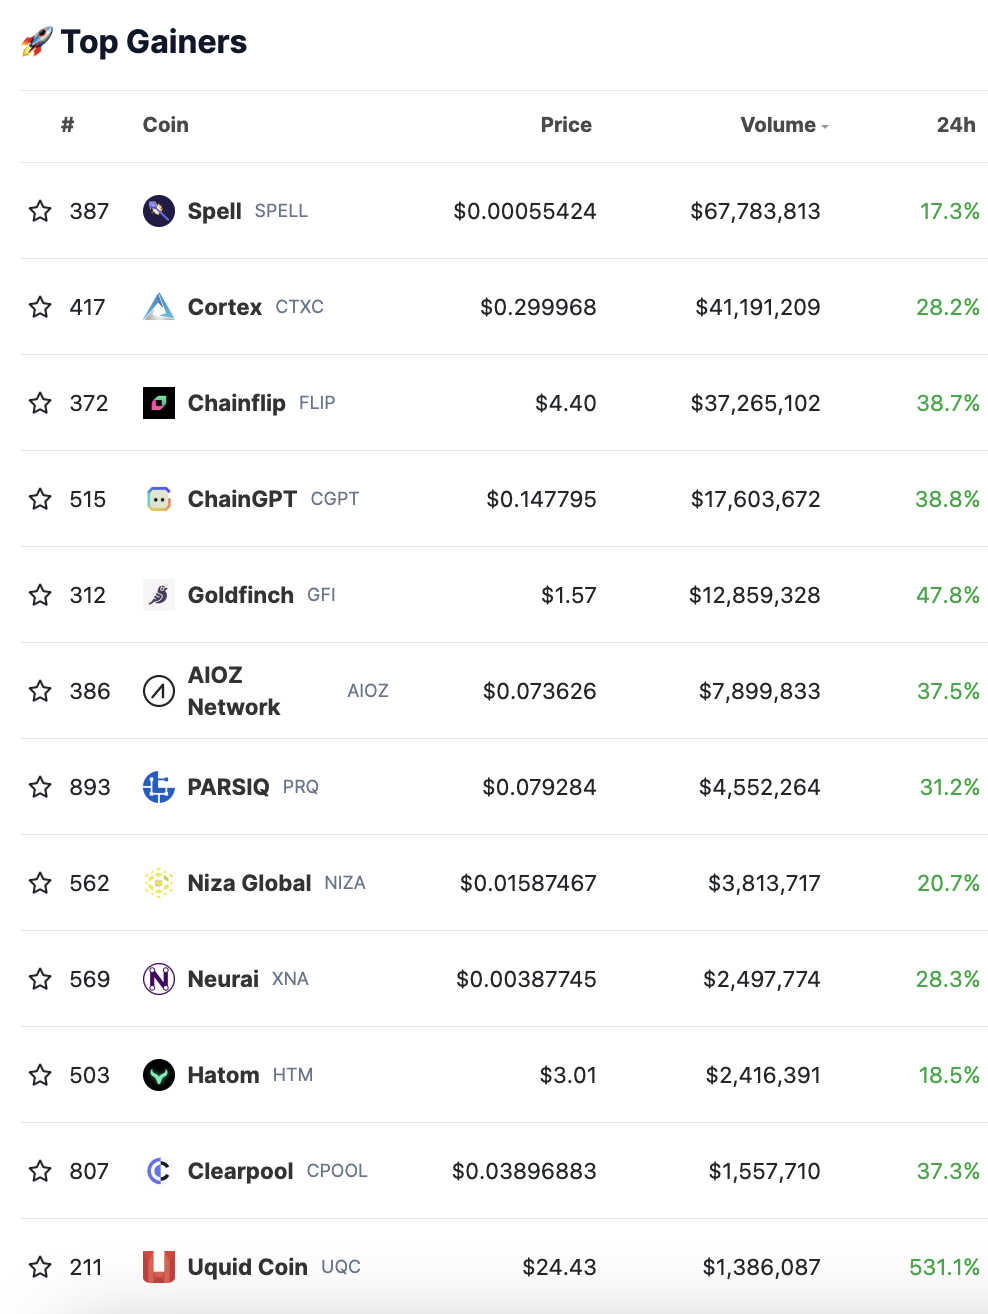Click the Cortex triangle logo icon
The width and height of the screenshot is (988, 1314).
pyautogui.click(x=158, y=307)
